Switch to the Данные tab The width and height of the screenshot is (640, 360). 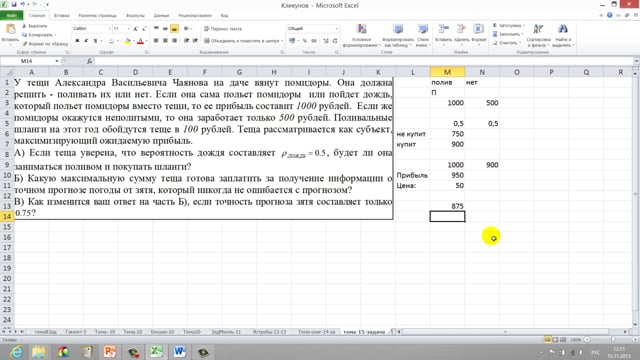point(162,16)
